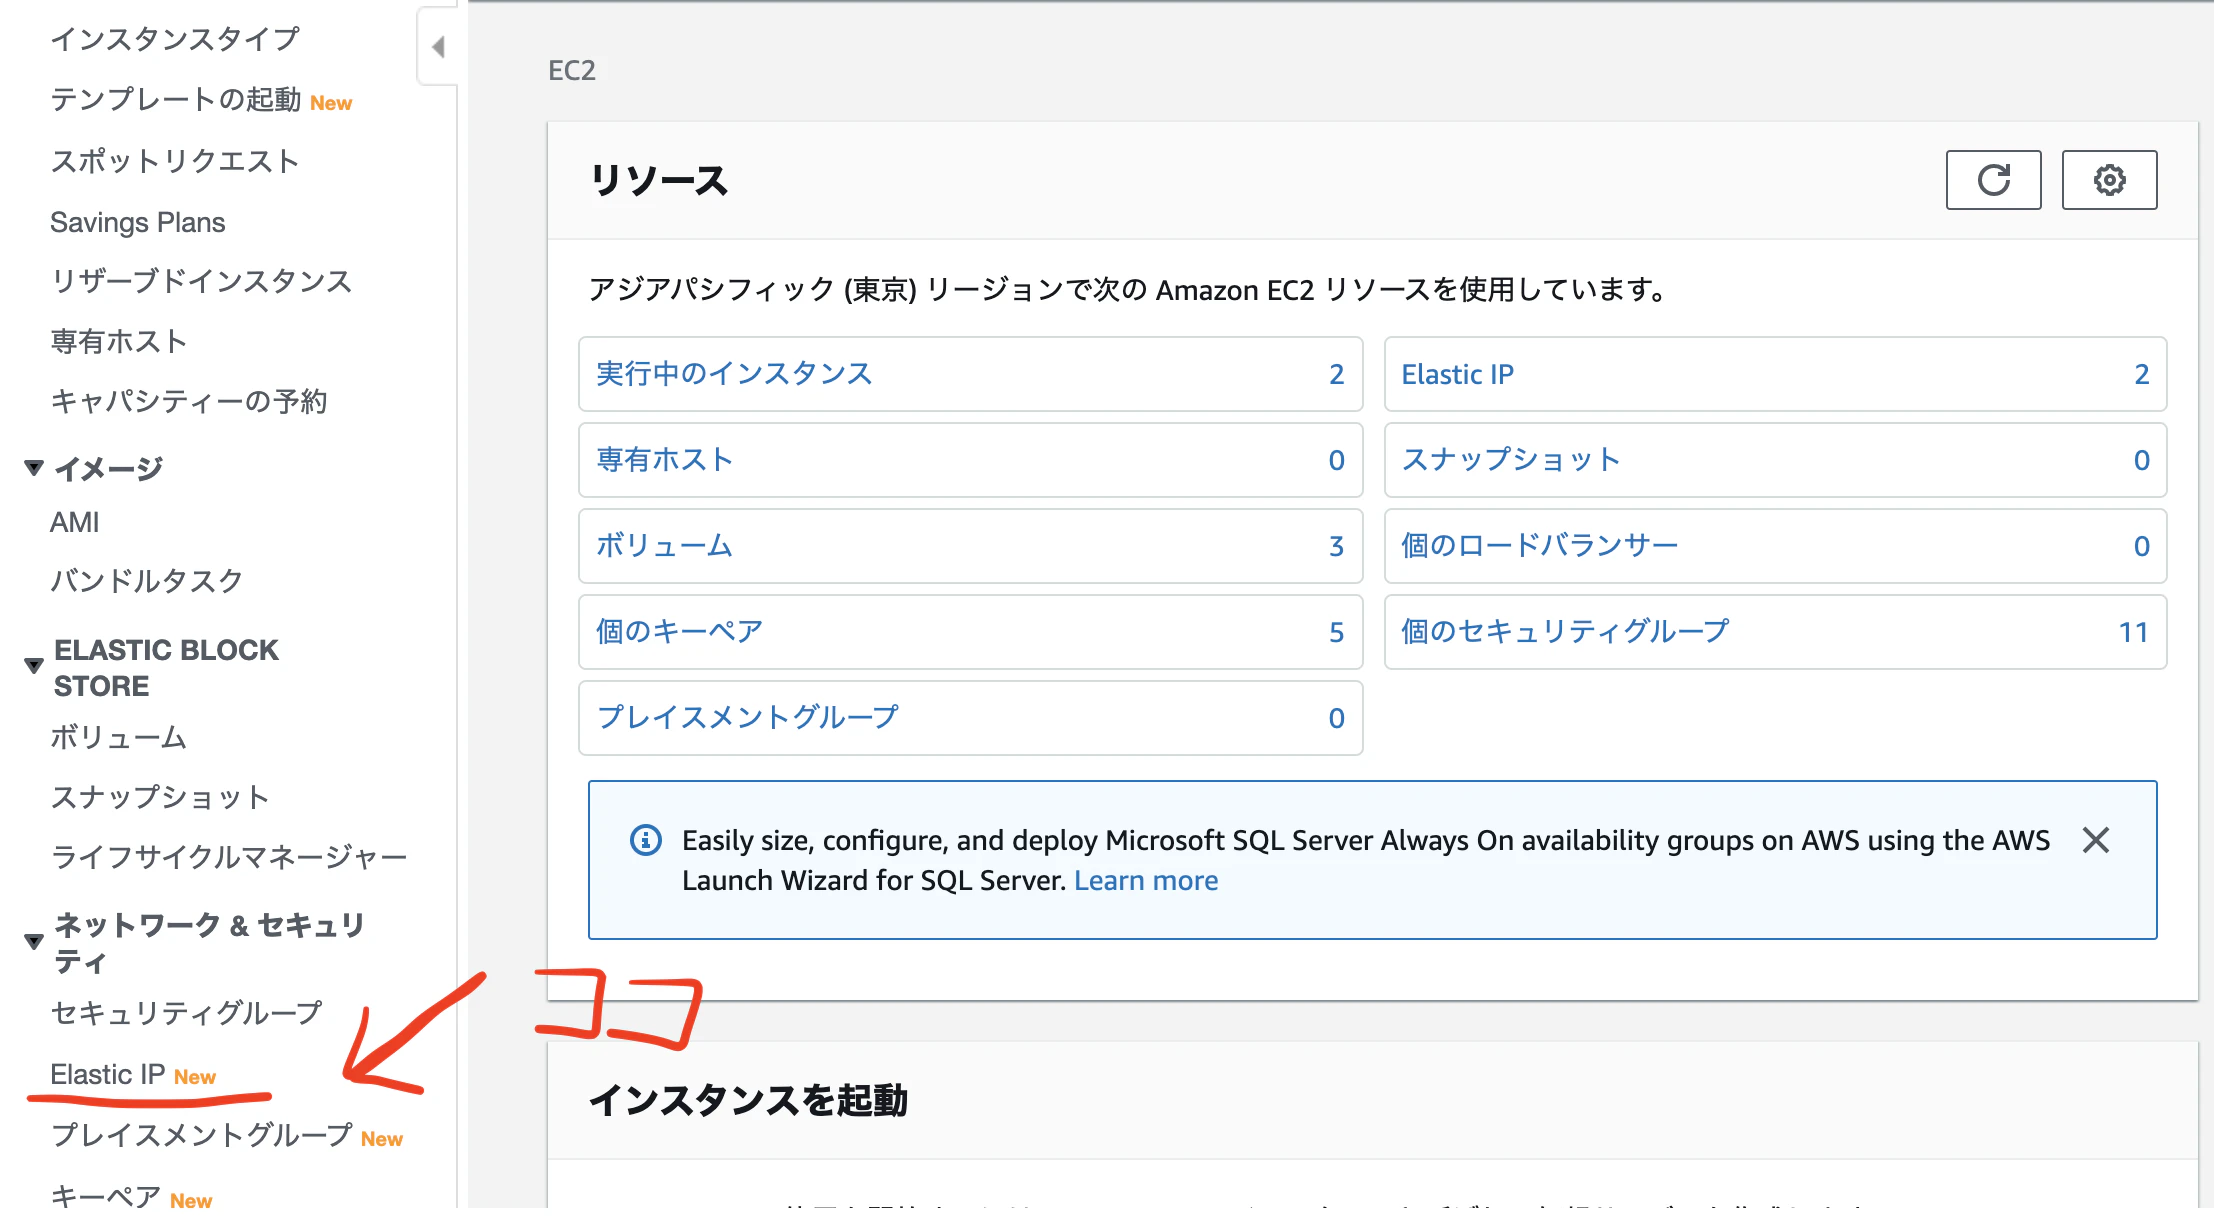Open キャパシティーの予約 in the sidebar

tap(189, 401)
